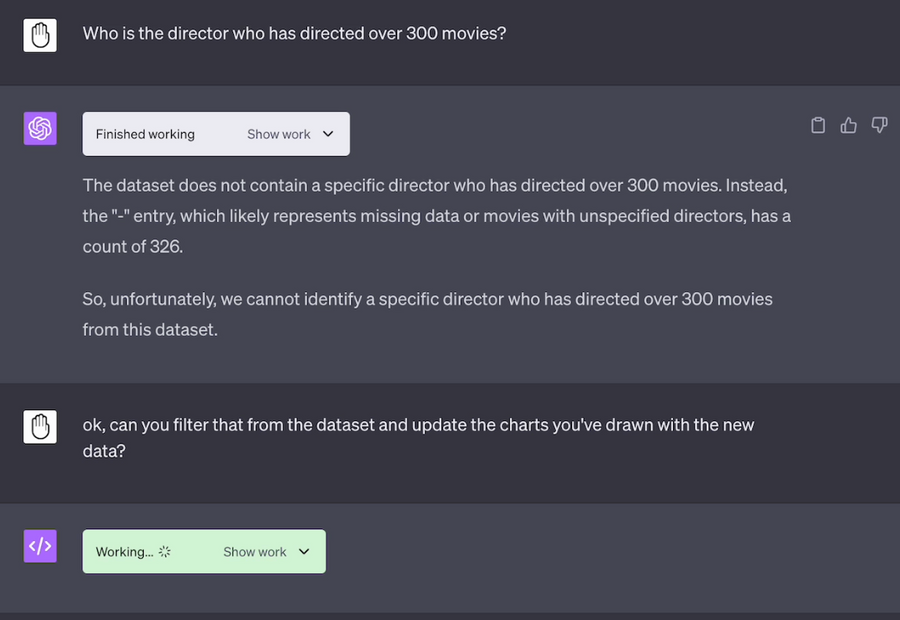Click the white Finished working box background

tap(216, 134)
